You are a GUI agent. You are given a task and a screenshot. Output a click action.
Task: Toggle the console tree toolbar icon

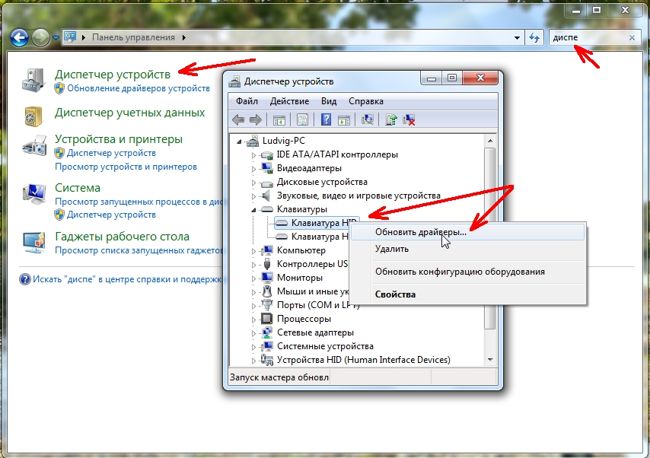click(x=279, y=120)
